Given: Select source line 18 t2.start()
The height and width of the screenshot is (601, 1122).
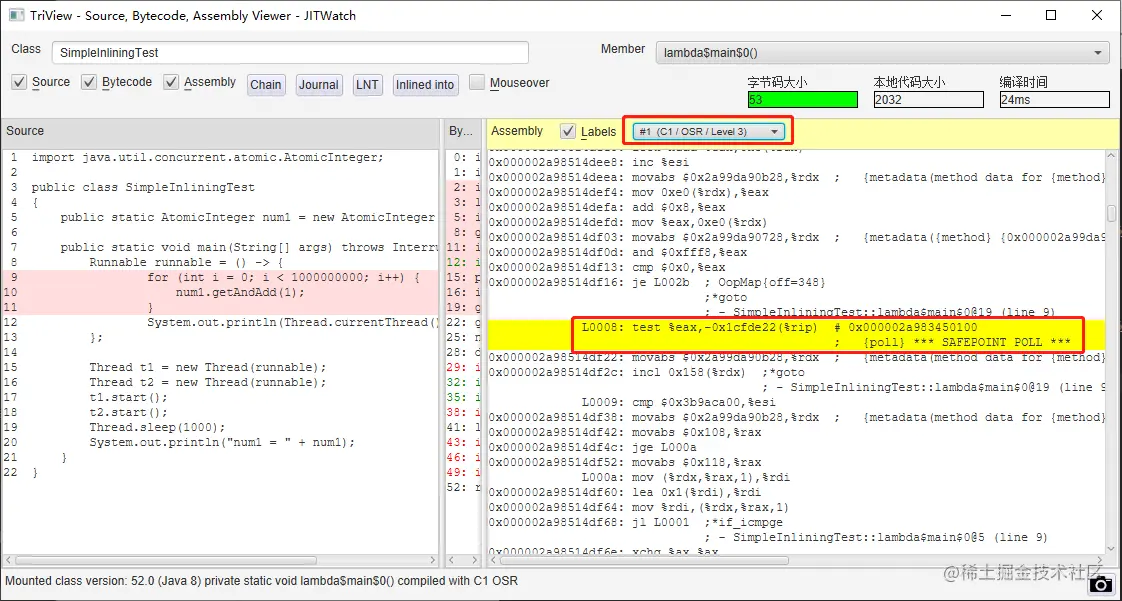Looking at the screenshot, I should 220,413.
